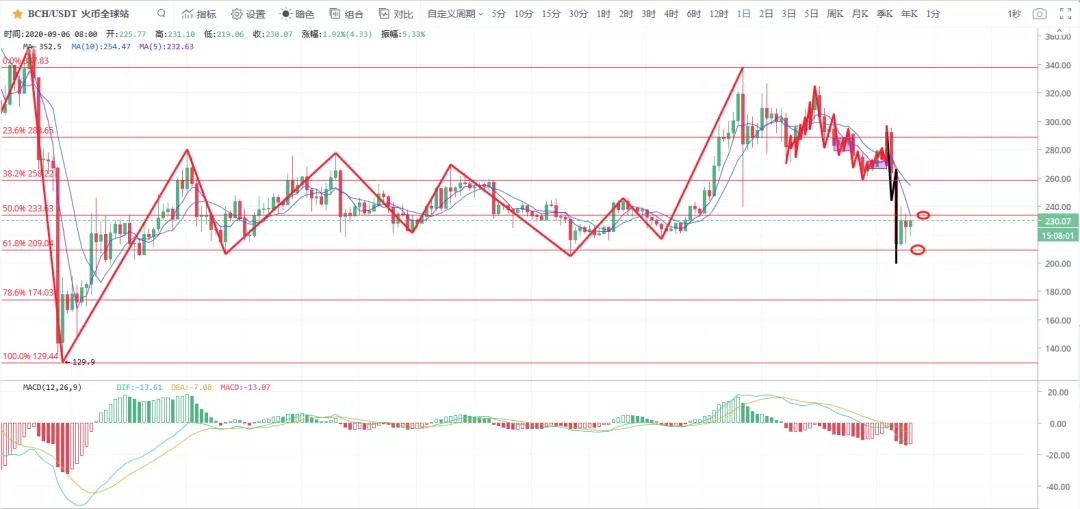1080x509 pixels.
Task: Choose the 2日 interval
Action: [x=766, y=14]
